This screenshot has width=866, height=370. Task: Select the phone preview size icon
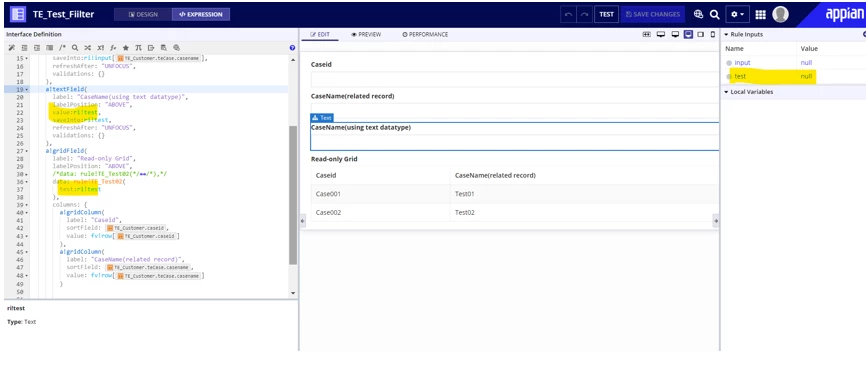coord(713,34)
